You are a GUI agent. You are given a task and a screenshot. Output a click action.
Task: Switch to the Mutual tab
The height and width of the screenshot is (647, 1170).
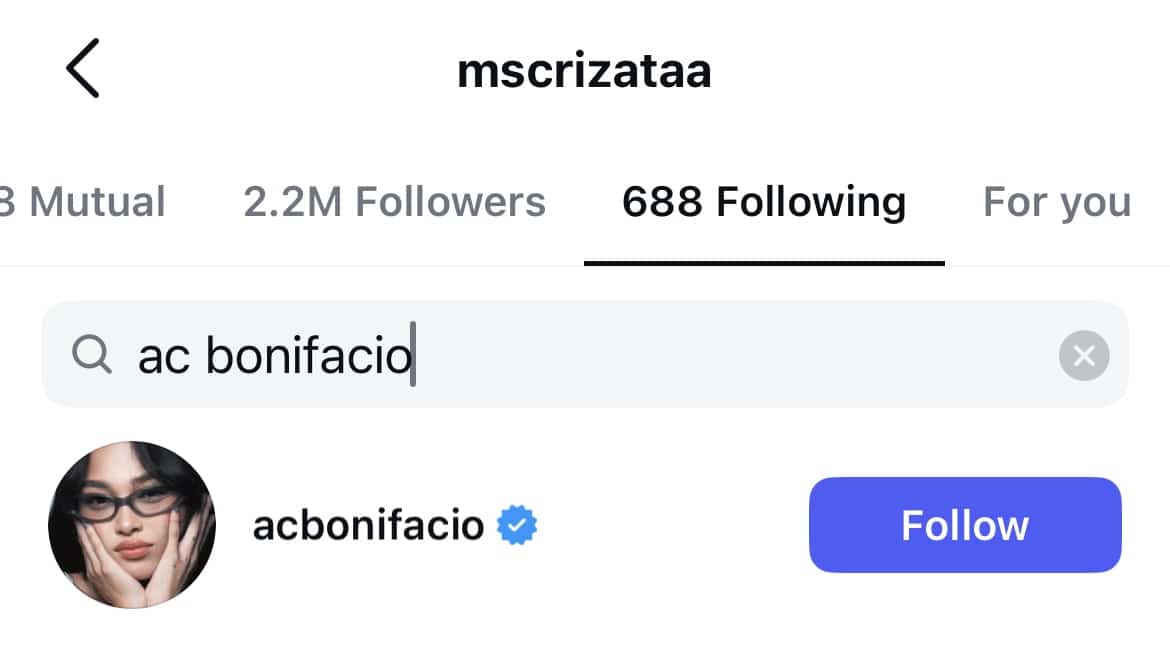(85, 202)
